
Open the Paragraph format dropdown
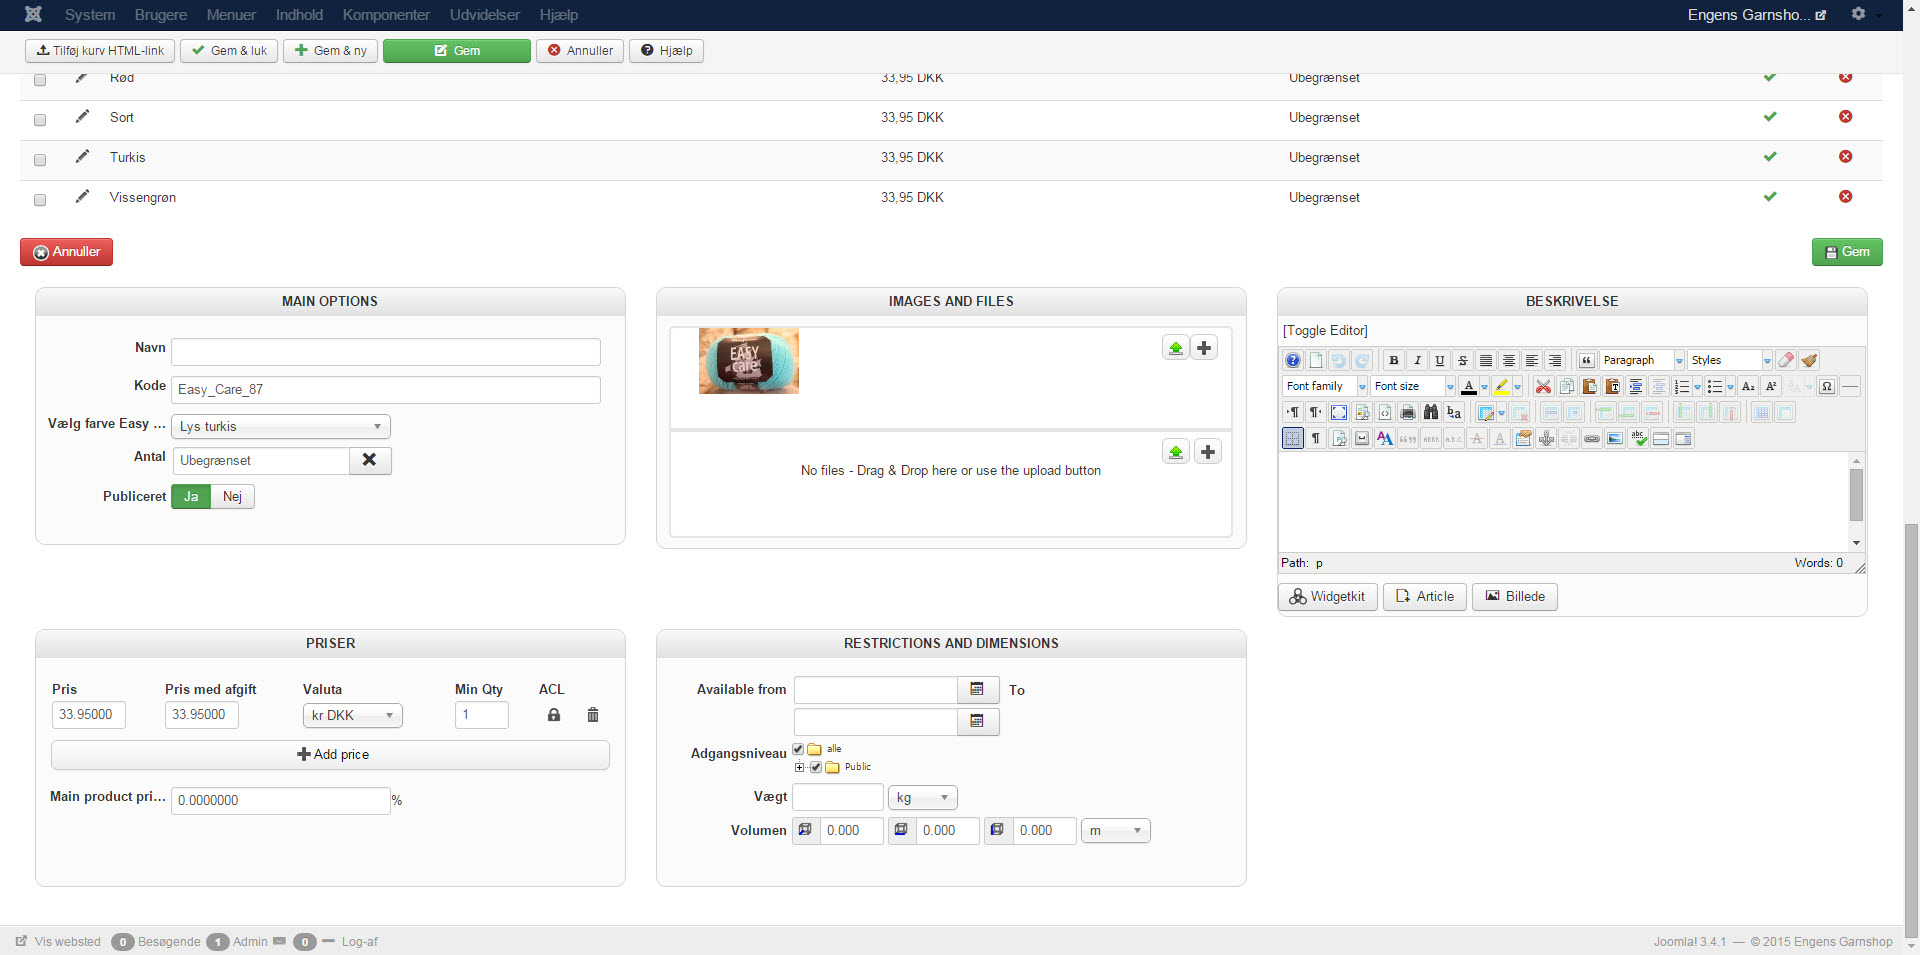click(1643, 360)
